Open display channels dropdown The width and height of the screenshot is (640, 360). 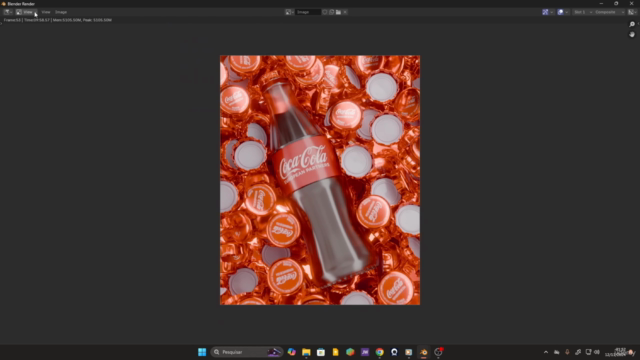[631, 12]
